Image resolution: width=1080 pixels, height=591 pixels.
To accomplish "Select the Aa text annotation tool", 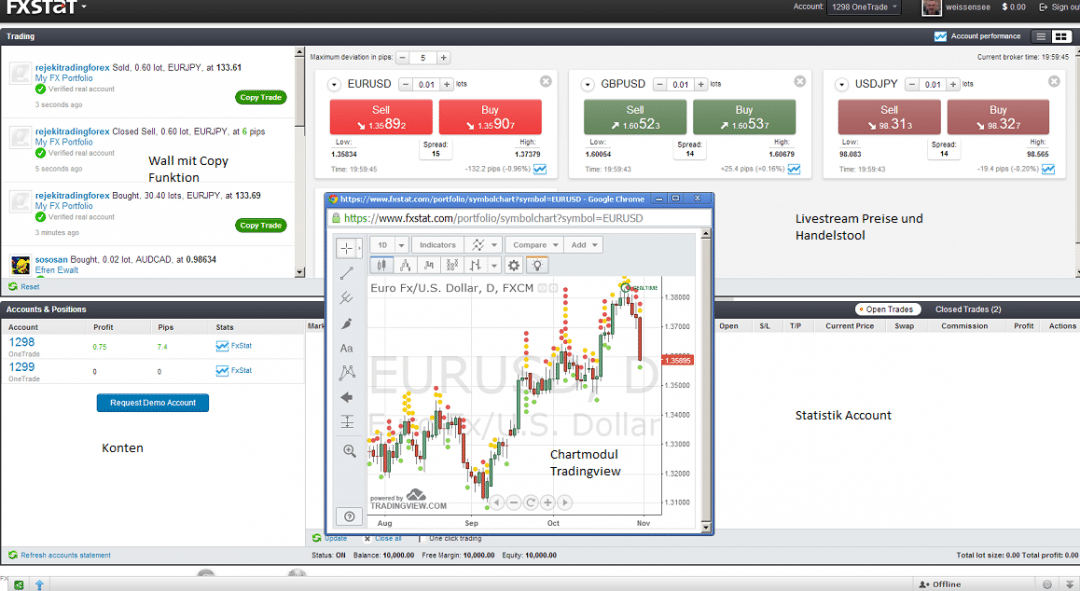I will coord(347,348).
